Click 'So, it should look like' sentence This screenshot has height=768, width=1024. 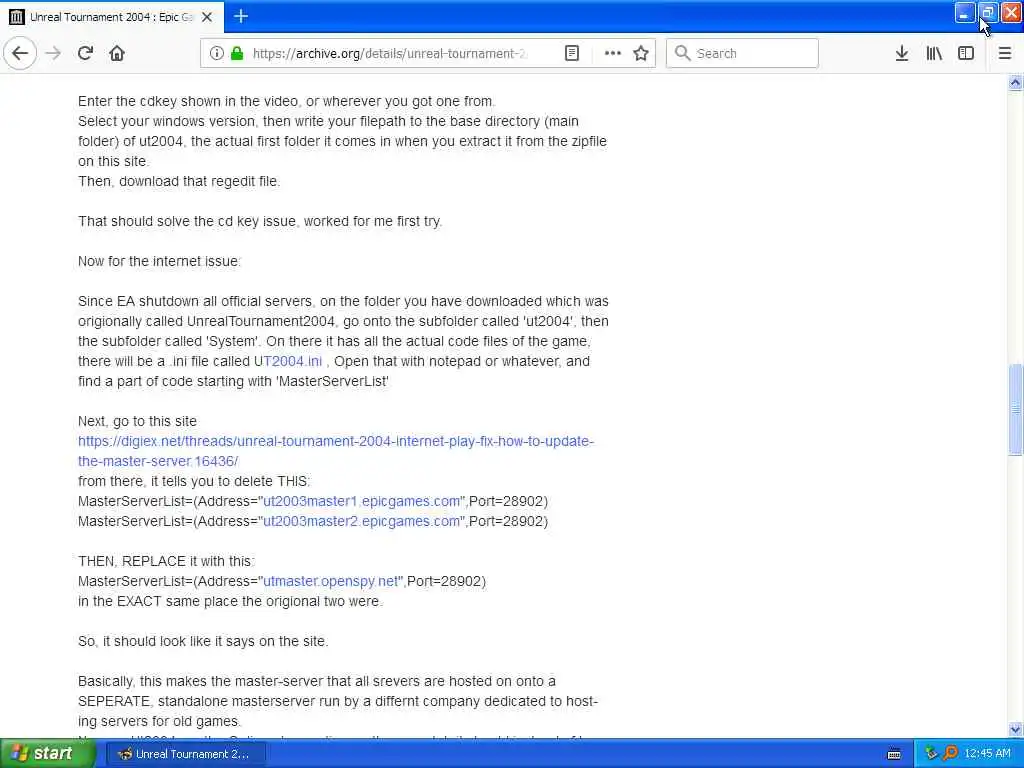203,641
